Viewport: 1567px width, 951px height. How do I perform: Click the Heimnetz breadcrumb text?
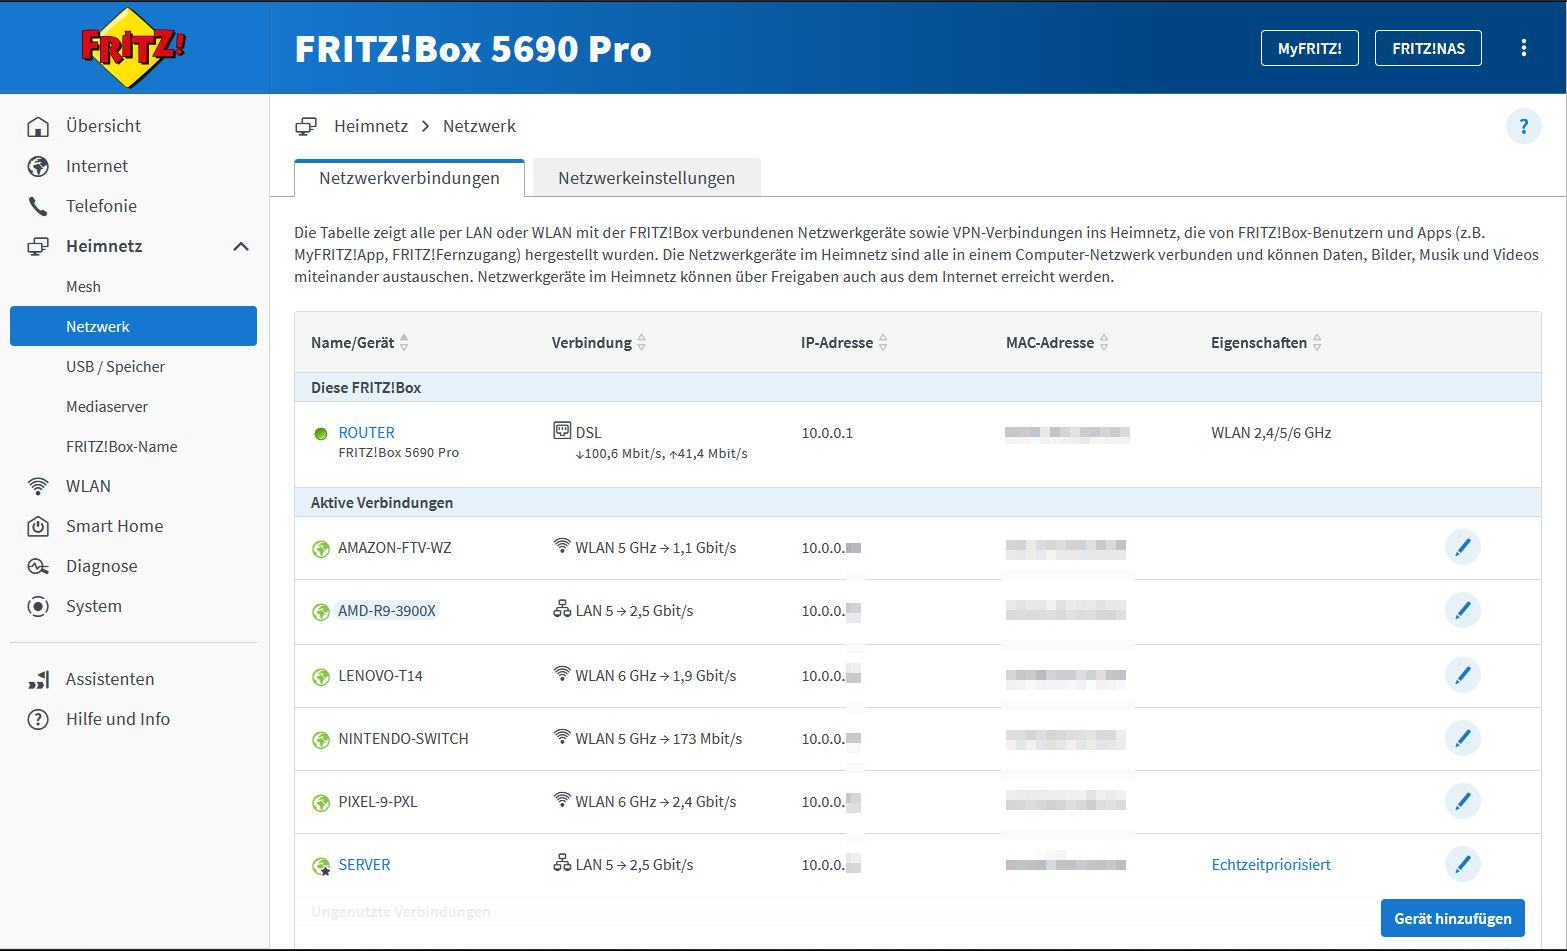click(x=371, y=126)
